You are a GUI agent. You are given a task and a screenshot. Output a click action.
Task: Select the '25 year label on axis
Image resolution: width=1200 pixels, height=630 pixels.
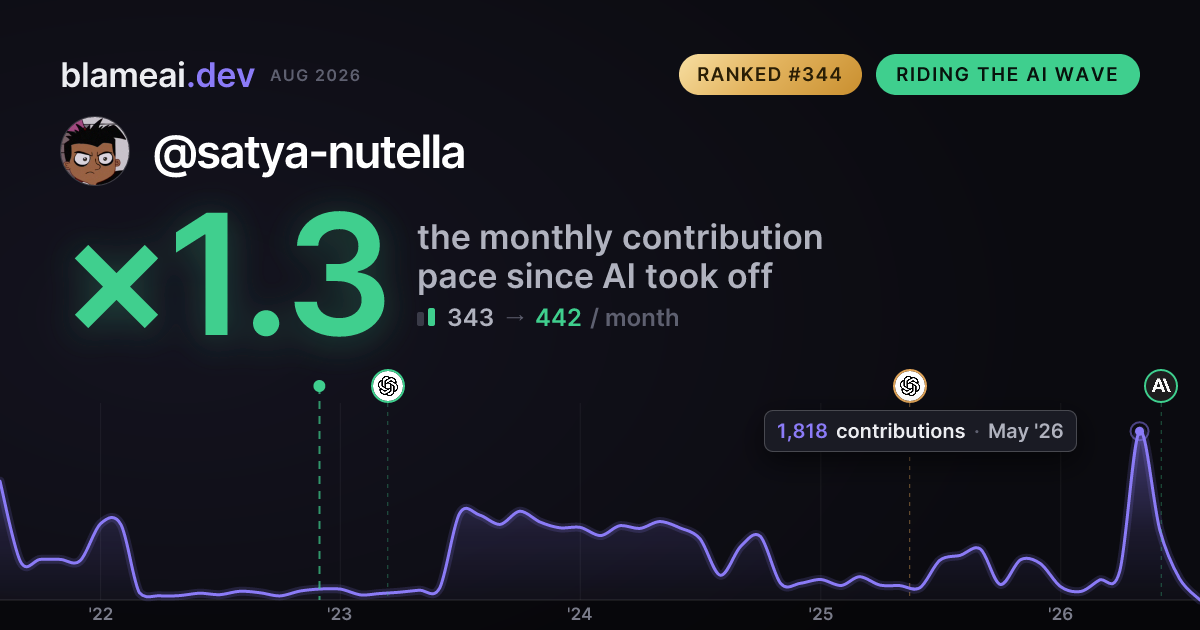click(820, 614)
